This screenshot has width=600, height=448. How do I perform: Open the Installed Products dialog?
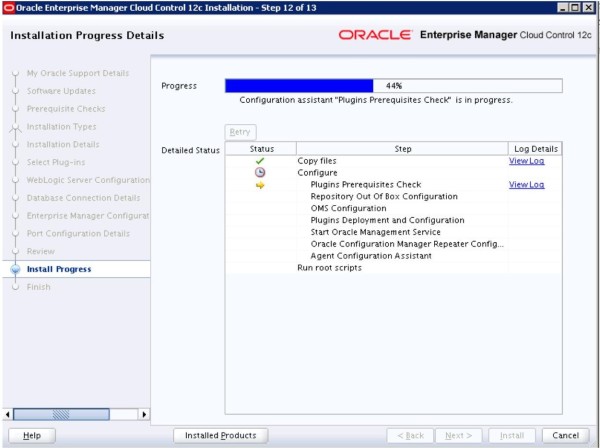click(220, 435)
